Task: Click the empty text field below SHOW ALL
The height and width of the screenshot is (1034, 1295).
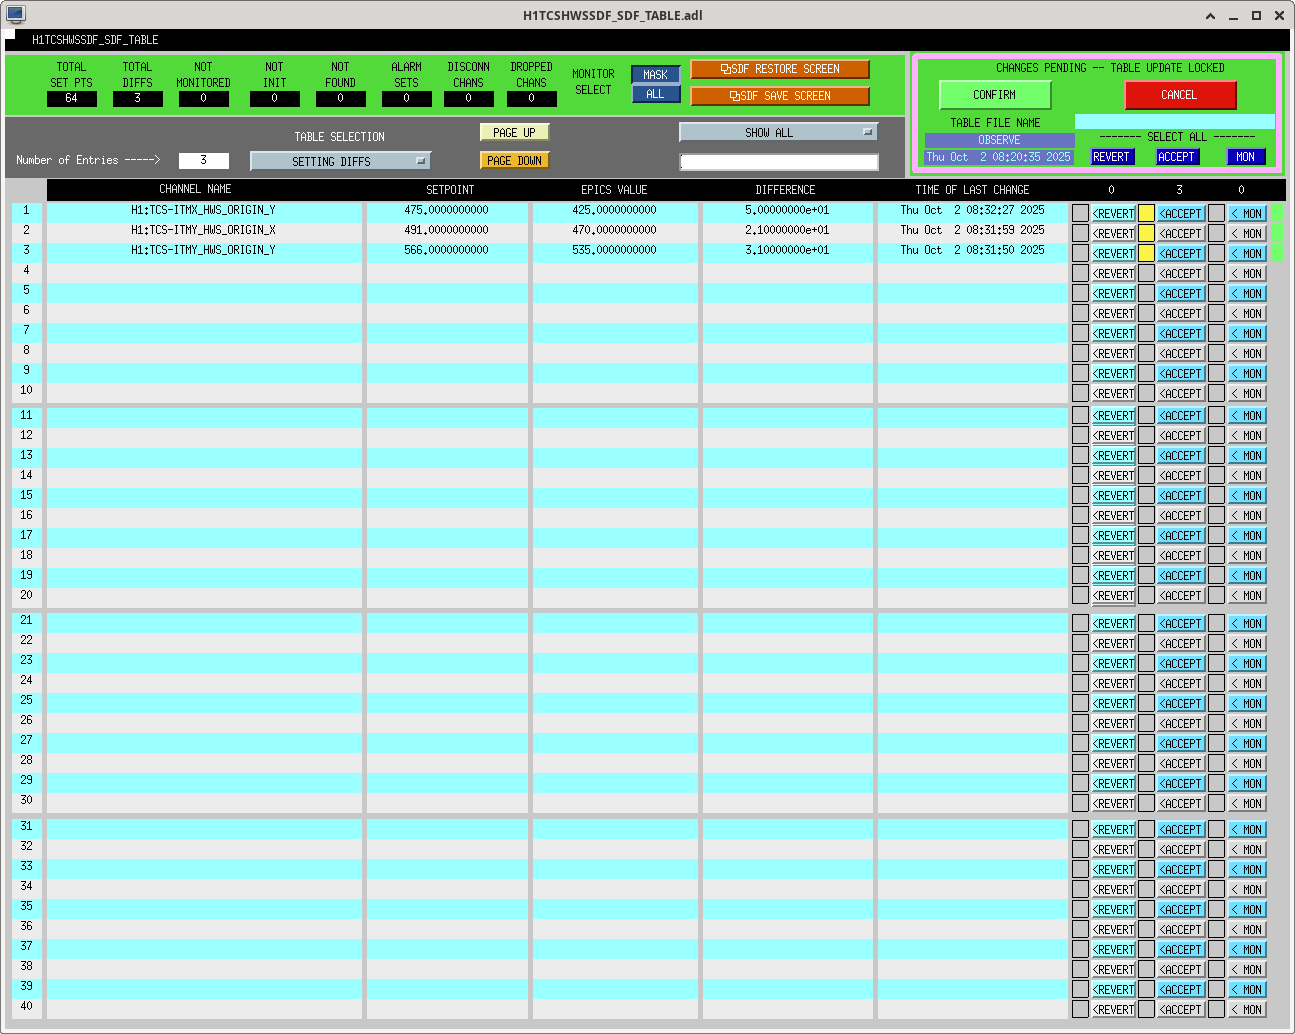Action: 779,162
